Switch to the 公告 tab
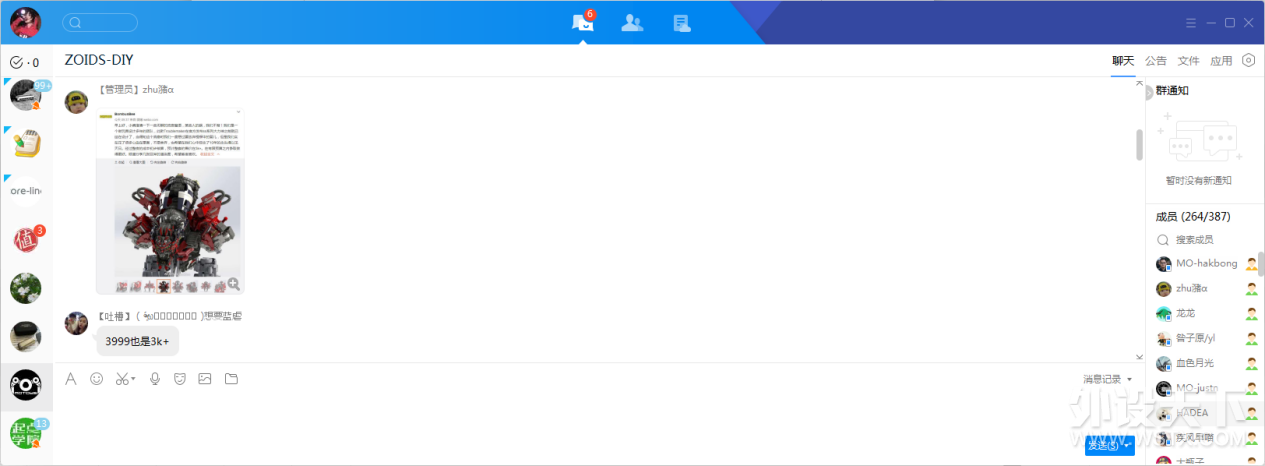This screenshot has width=1265, height=466. coord(1156,61)
